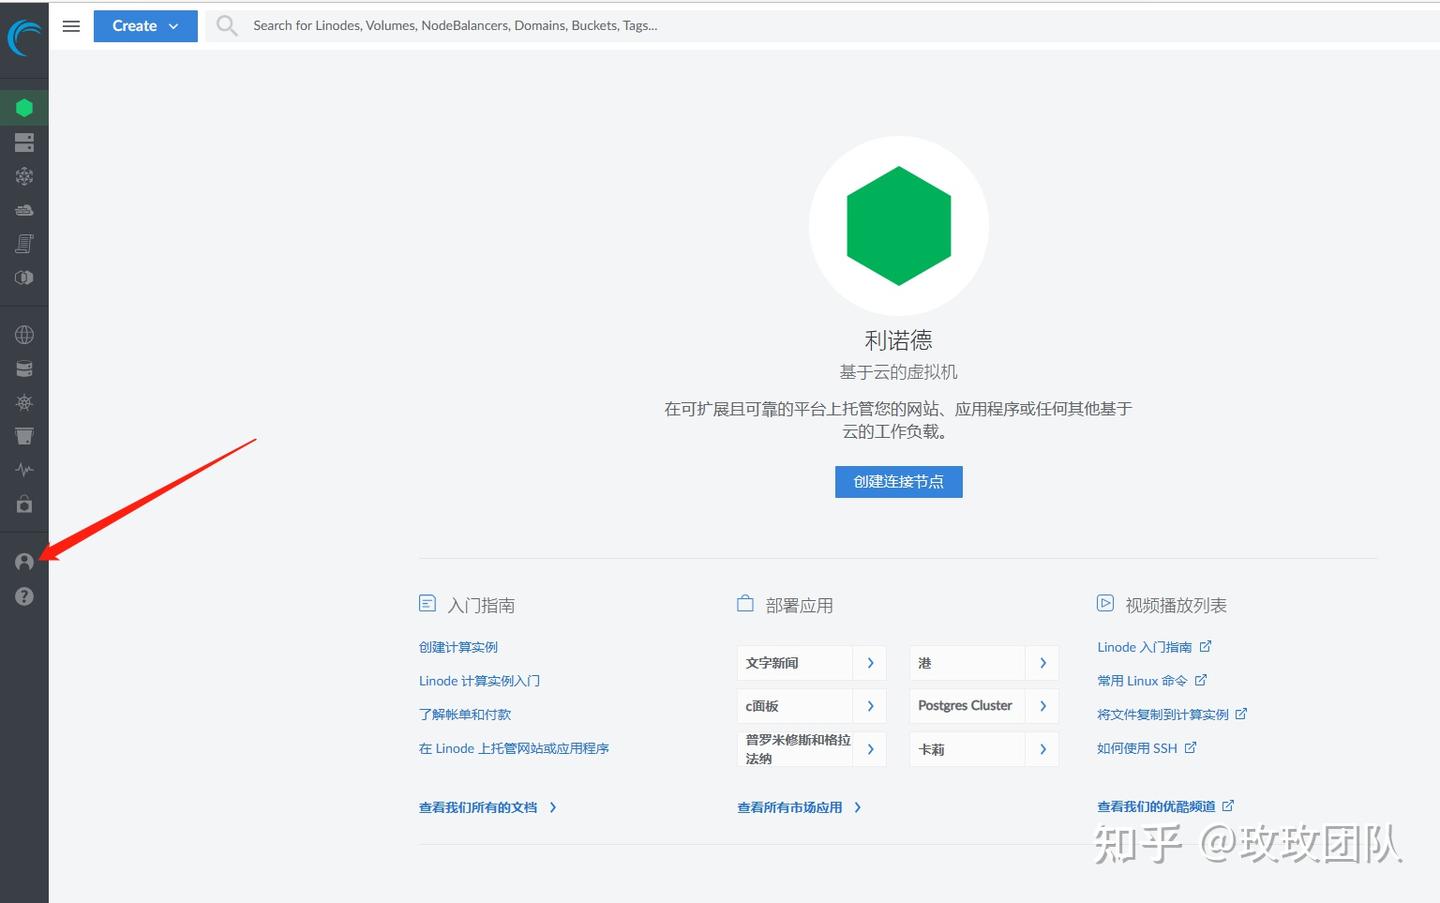Open Kubernetes via the helm wheel icon
This screenshot has height=903, width=1440.
coord(24,402)
